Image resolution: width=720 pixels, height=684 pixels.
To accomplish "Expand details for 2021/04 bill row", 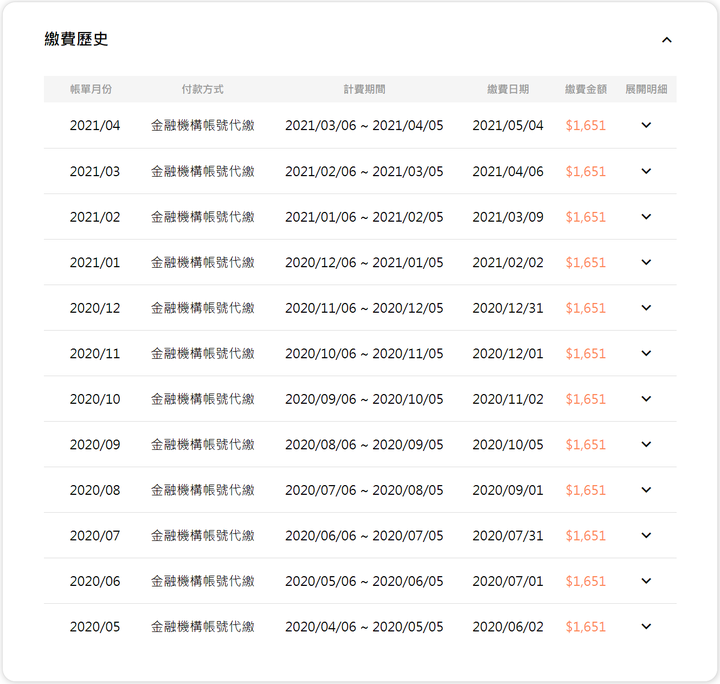I will pos(646,125).
